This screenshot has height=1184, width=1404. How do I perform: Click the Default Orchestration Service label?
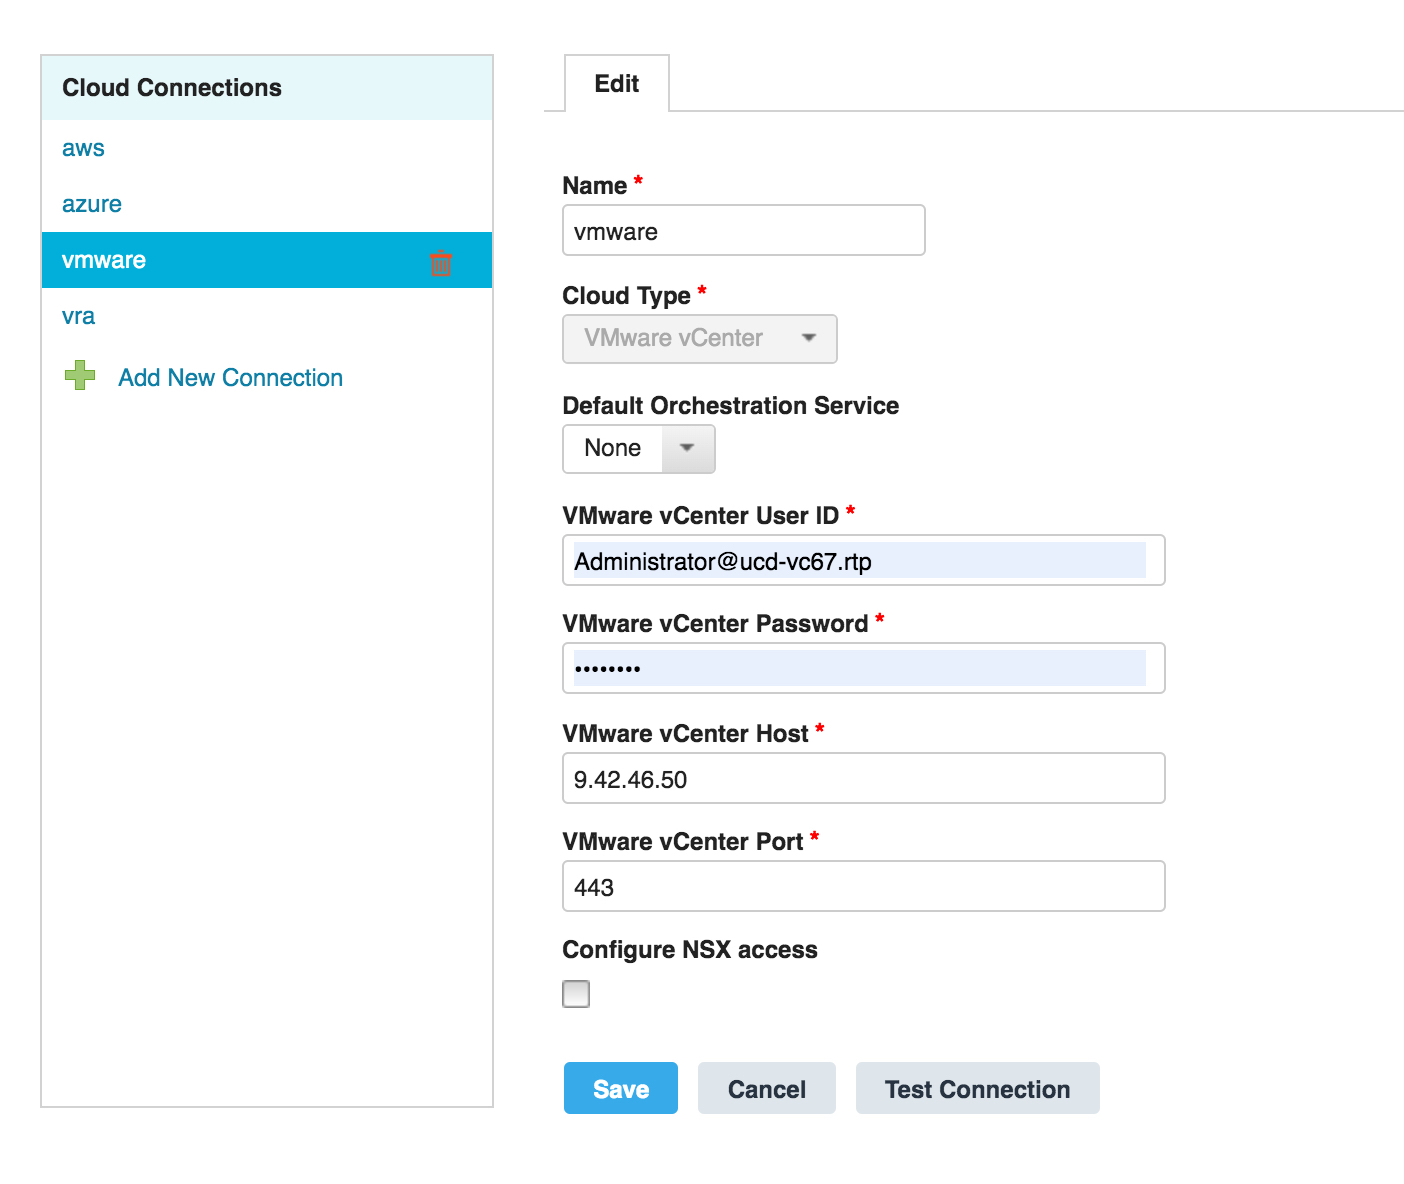(x=731, y=406)
